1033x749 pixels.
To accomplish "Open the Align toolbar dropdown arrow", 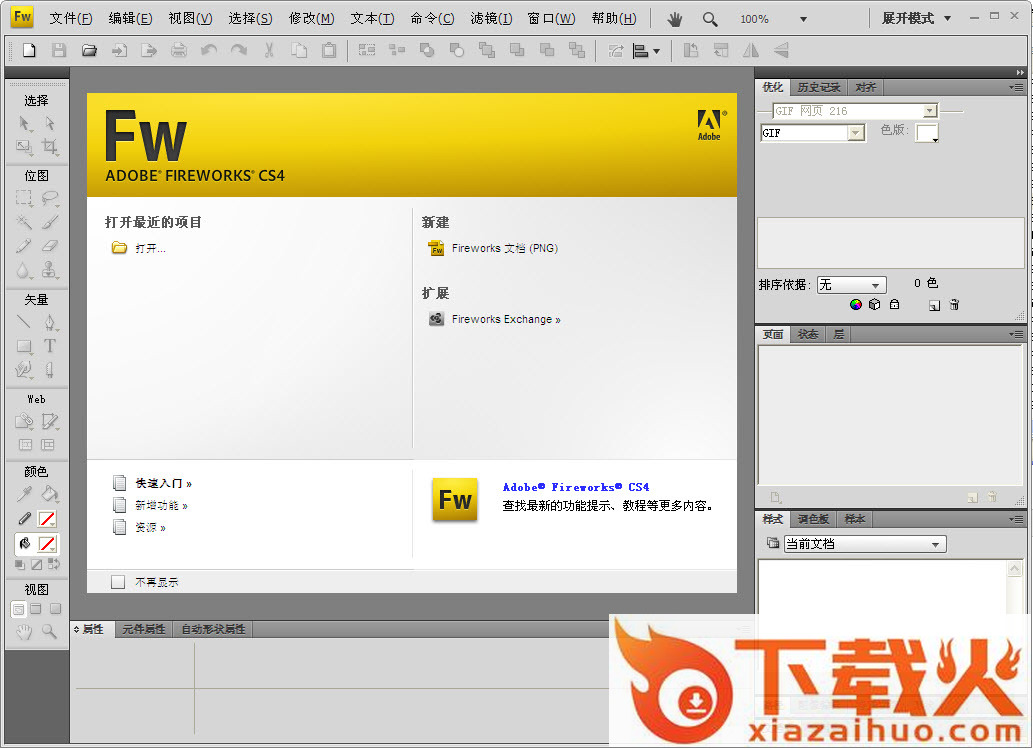I will click(656, 51).
